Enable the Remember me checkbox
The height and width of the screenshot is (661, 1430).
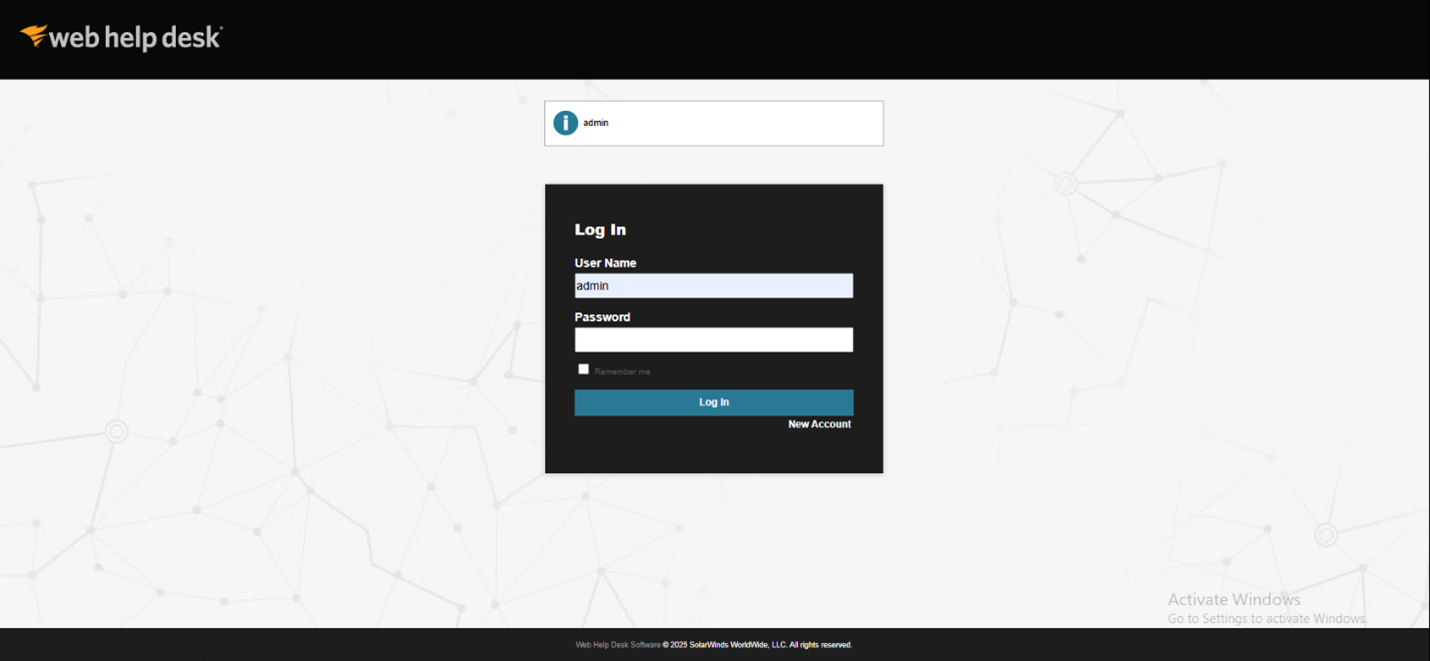584,369
